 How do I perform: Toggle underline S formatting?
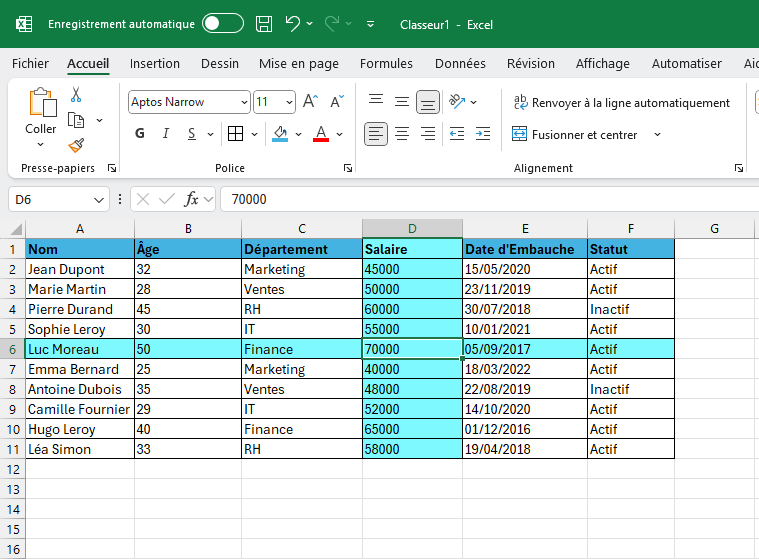[192, 134]
